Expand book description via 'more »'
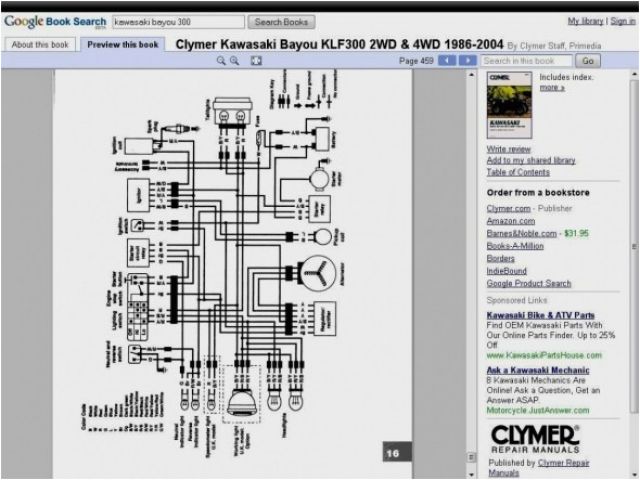Screen dimensions: 640x480 point(551,88)
